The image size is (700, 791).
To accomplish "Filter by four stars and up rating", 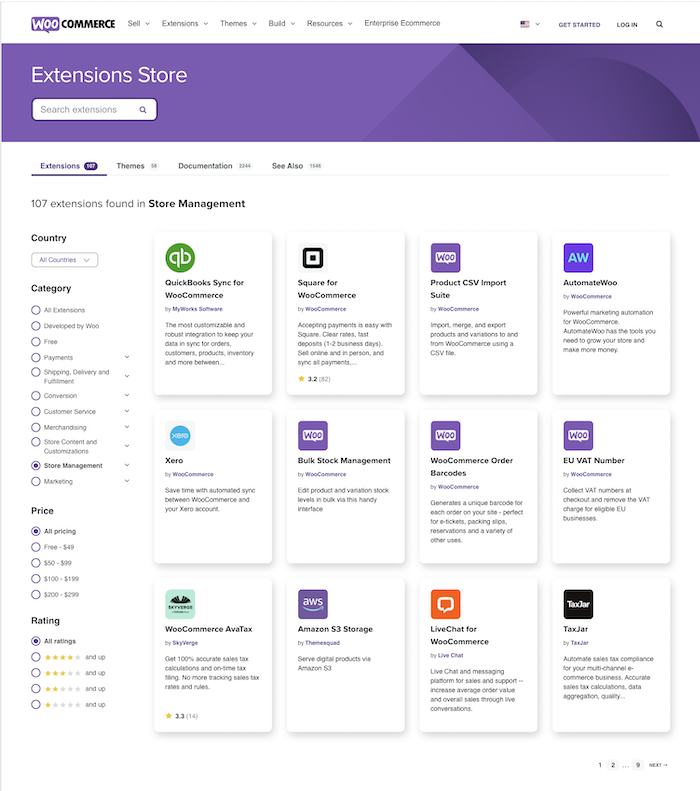I will click(36, 657).
